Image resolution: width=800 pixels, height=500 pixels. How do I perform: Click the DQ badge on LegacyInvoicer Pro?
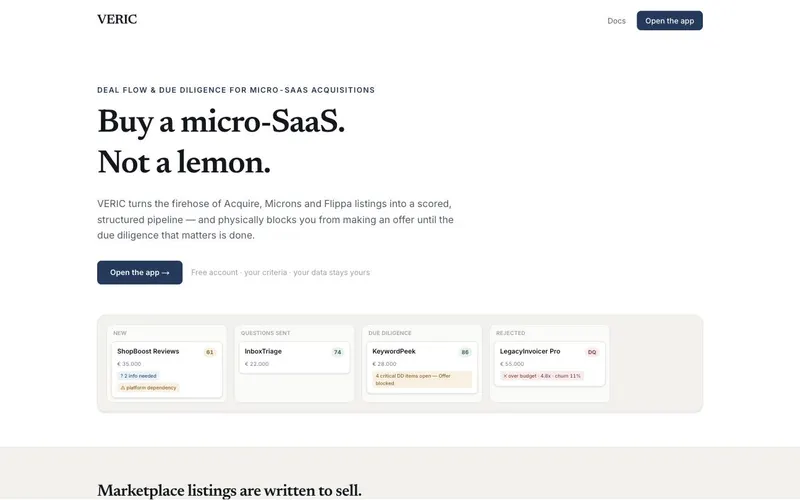[592, 352]
